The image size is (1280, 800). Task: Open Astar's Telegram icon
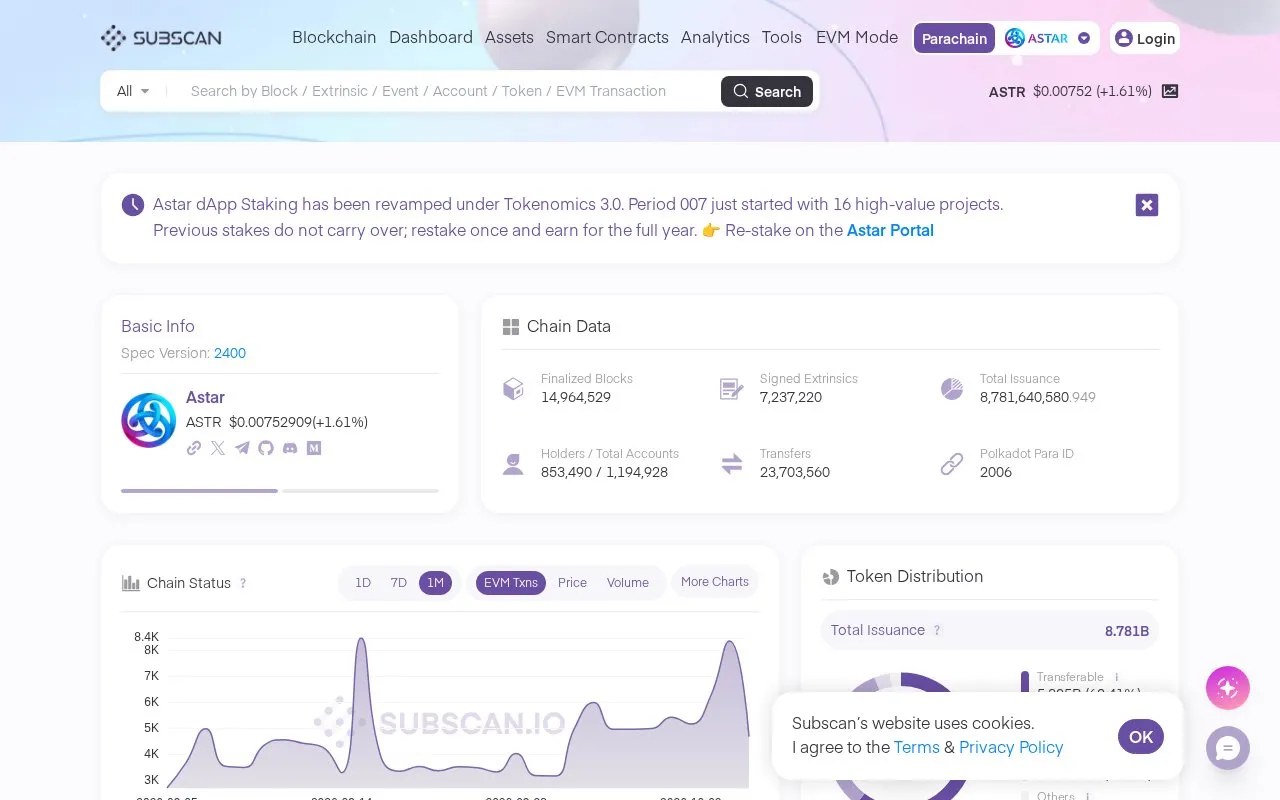[x=242, y=448]
